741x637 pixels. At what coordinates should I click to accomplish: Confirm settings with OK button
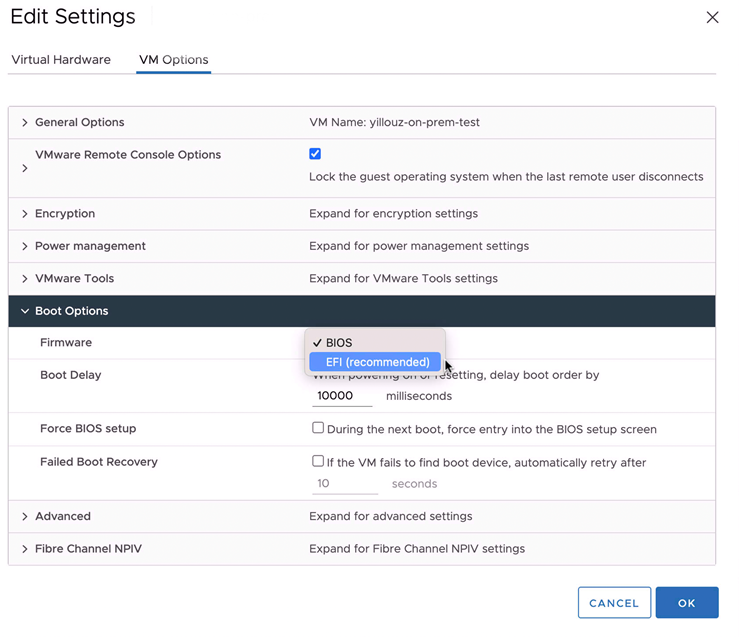pyautogui.click(x=687, y=603)
